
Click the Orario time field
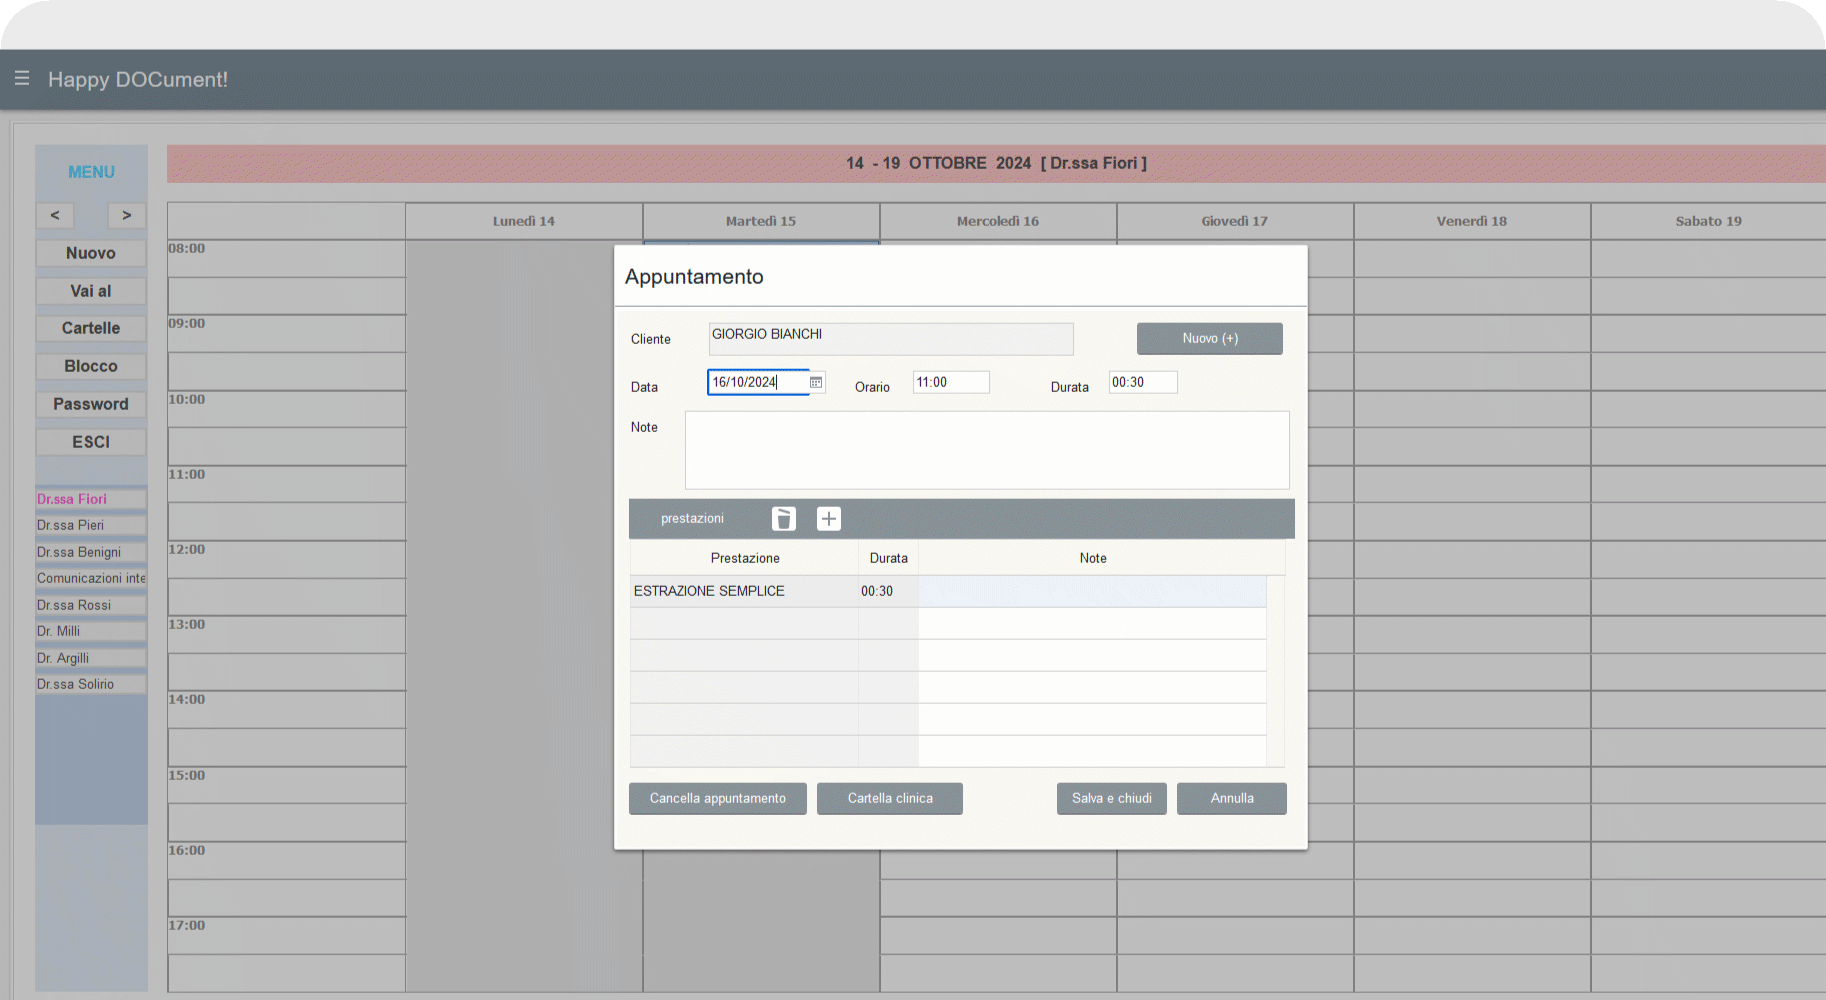pos(950,382)
